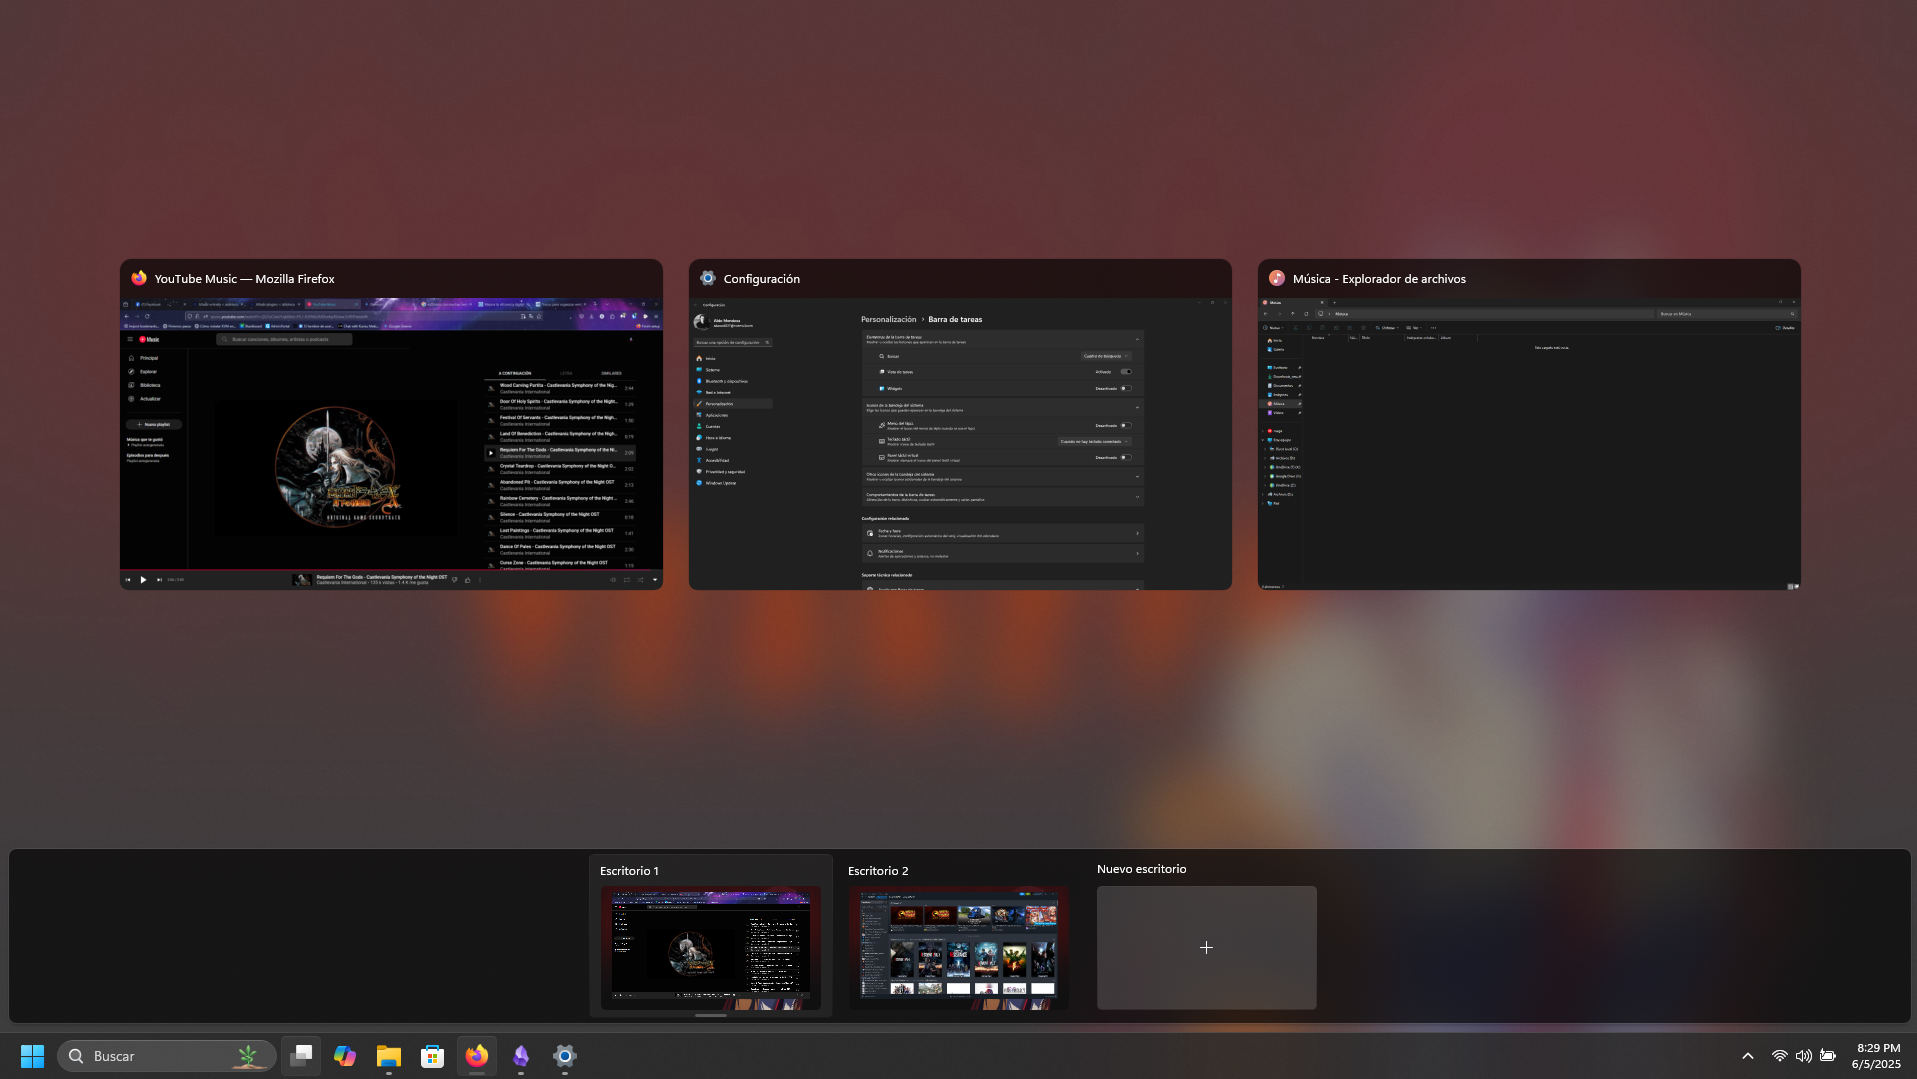
Task: Launch Copilot from the taskbar
Action: [x=345, y=1056]
